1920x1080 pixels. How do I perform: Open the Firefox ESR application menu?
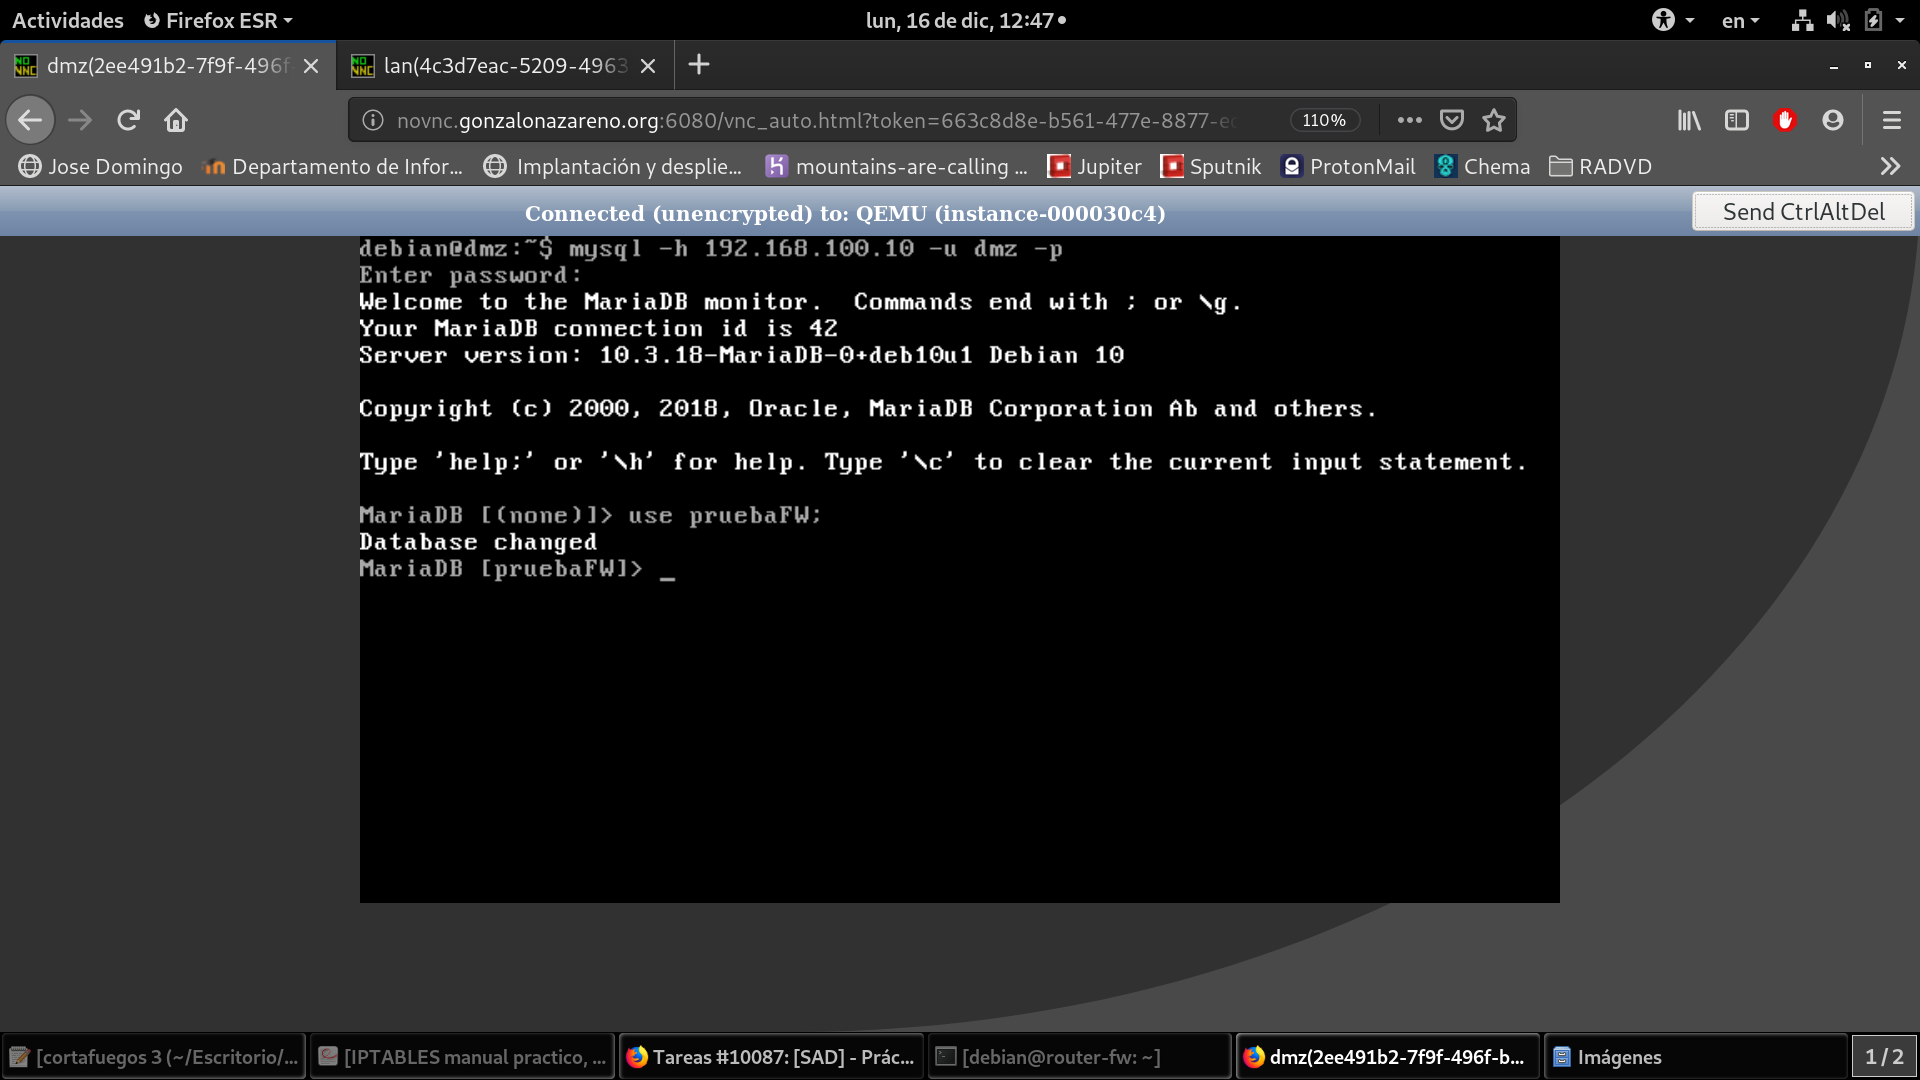[x=218, y=20]
